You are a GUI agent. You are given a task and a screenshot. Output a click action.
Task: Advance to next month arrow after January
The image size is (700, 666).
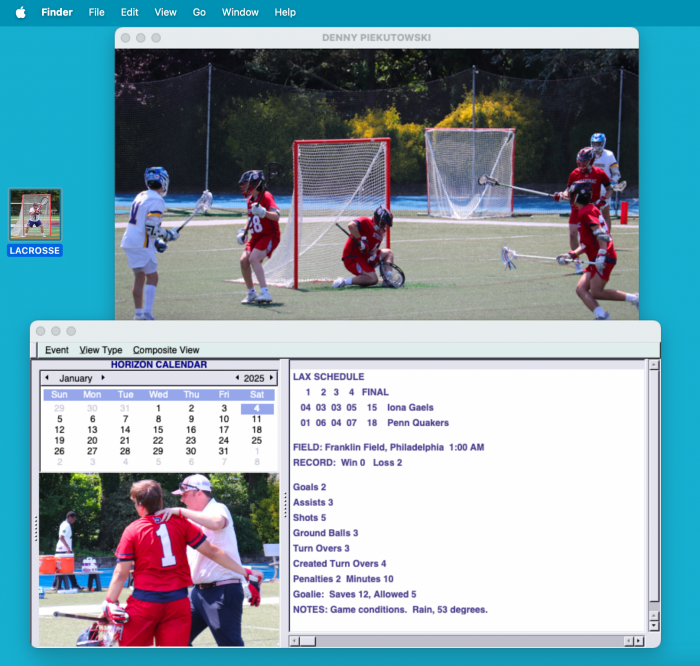click(x=102, y=378)
